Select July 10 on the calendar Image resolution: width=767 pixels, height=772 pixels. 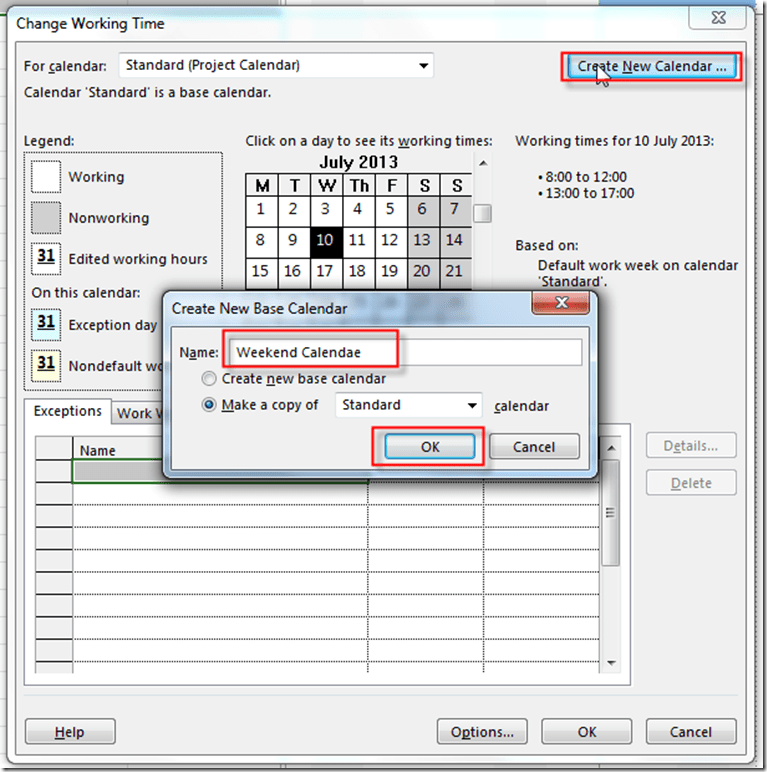[x=325, y=241]
